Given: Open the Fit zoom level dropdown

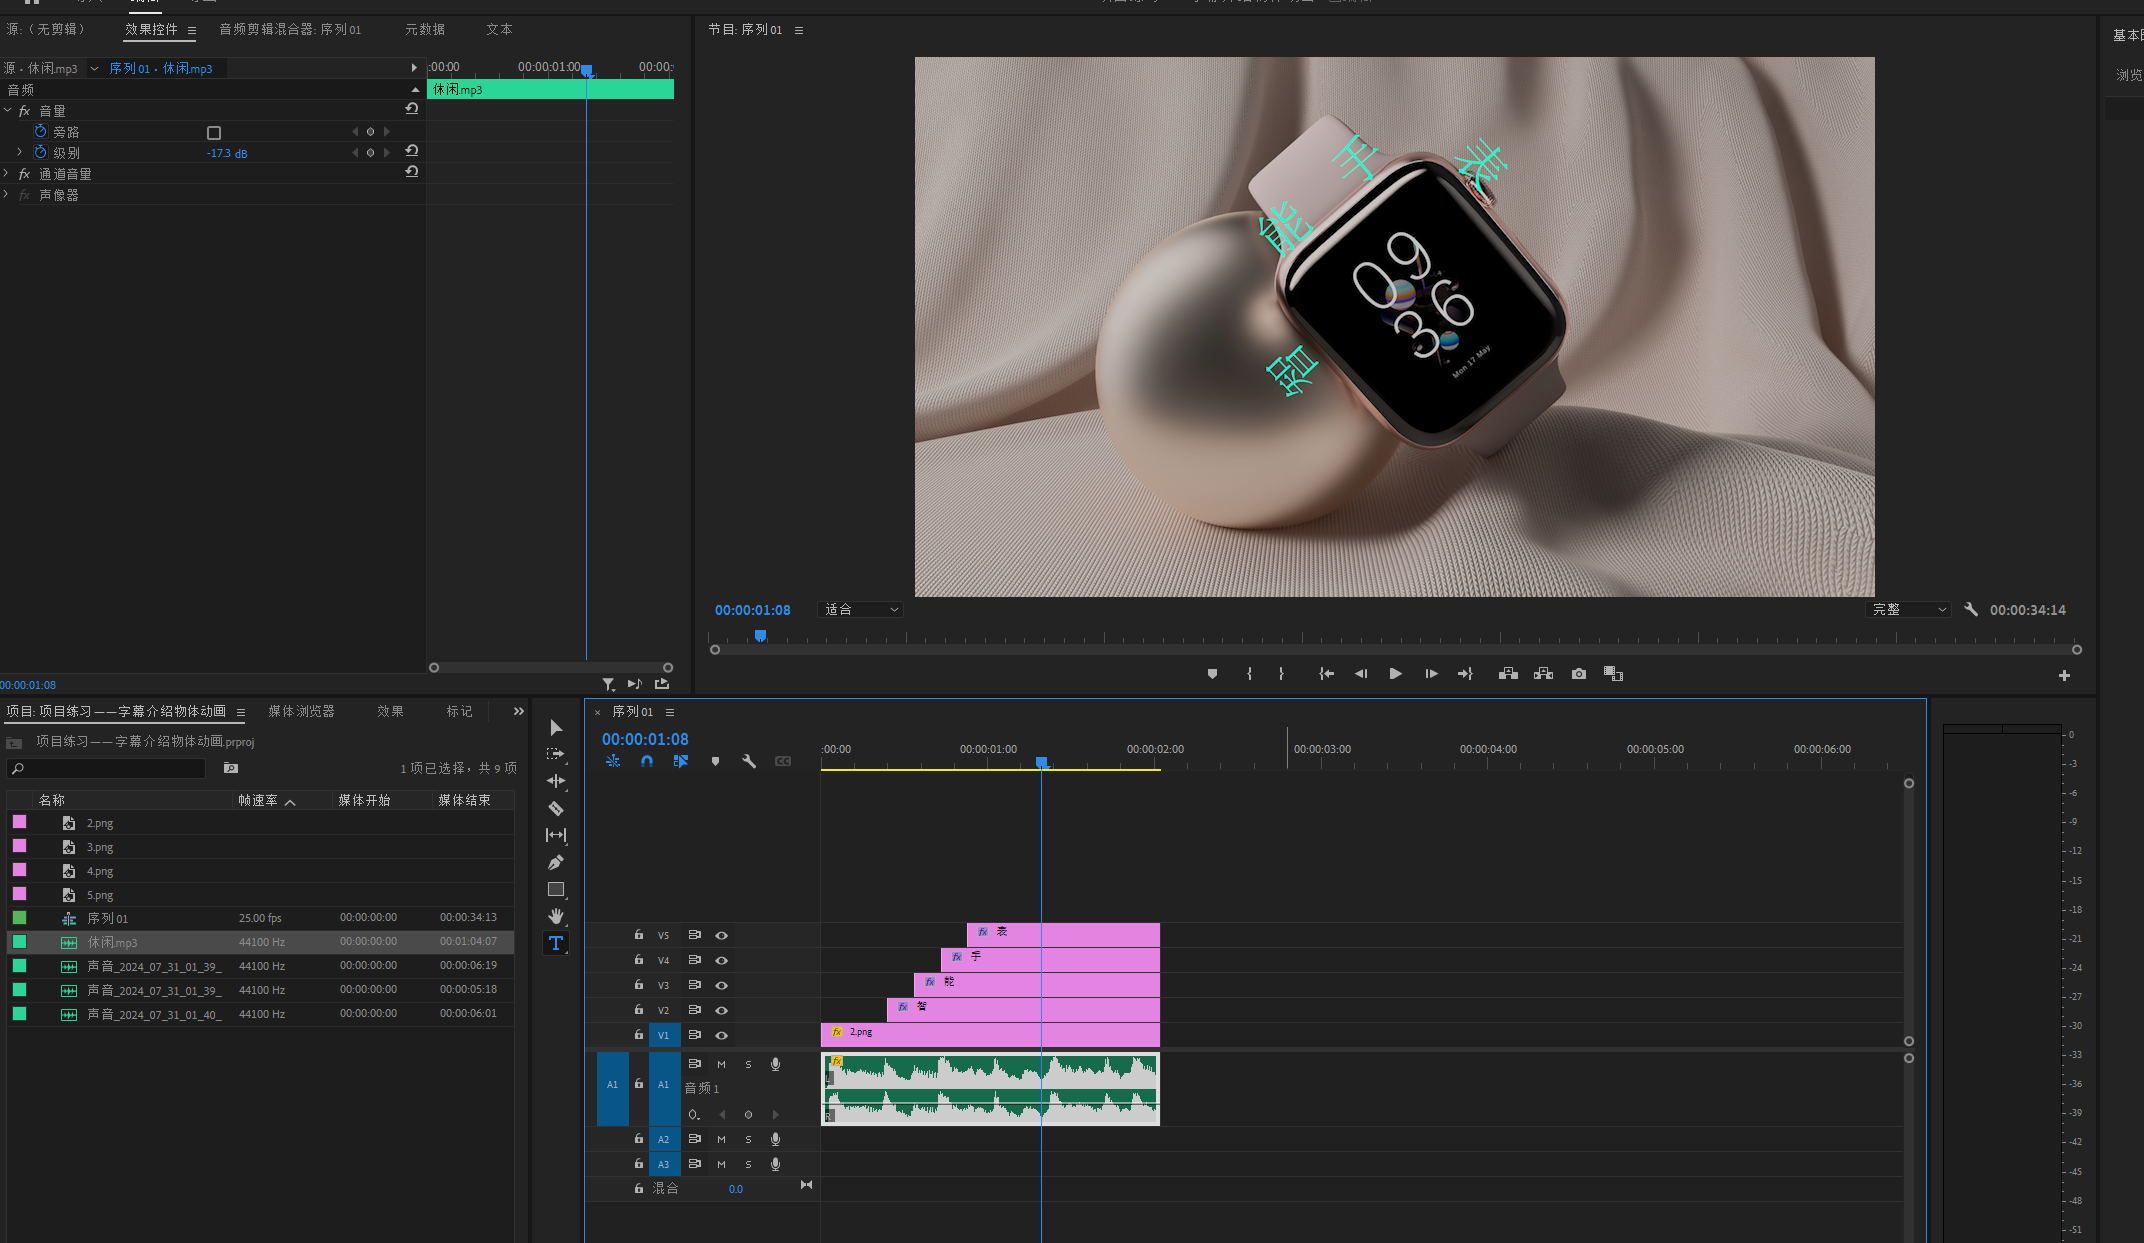Looking at the screenshot, I should pyautogui.click(x=860, y=609).
